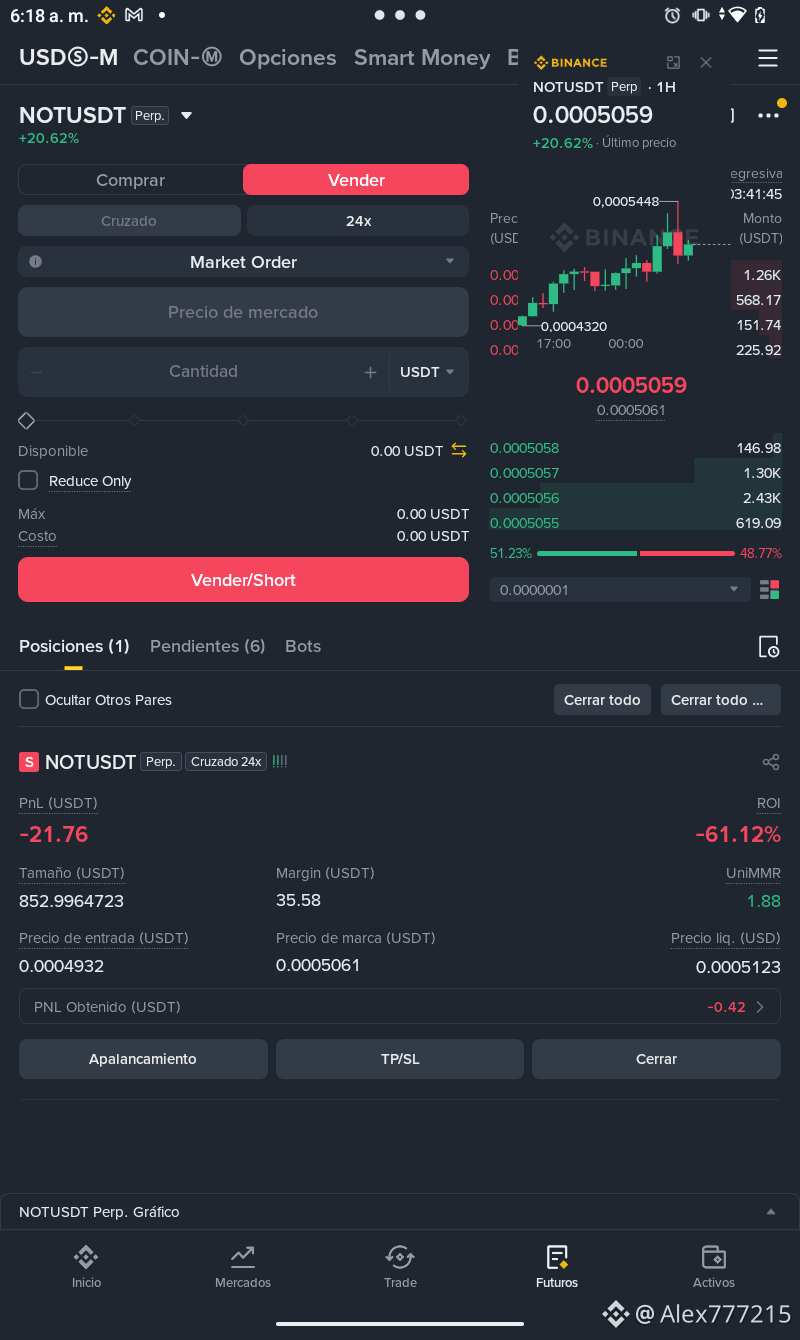Image resolution: width=800 pixels, height=1340 pixels.
Task: Change the Cruzado margin mode
Action: click(x=129, y=221)
